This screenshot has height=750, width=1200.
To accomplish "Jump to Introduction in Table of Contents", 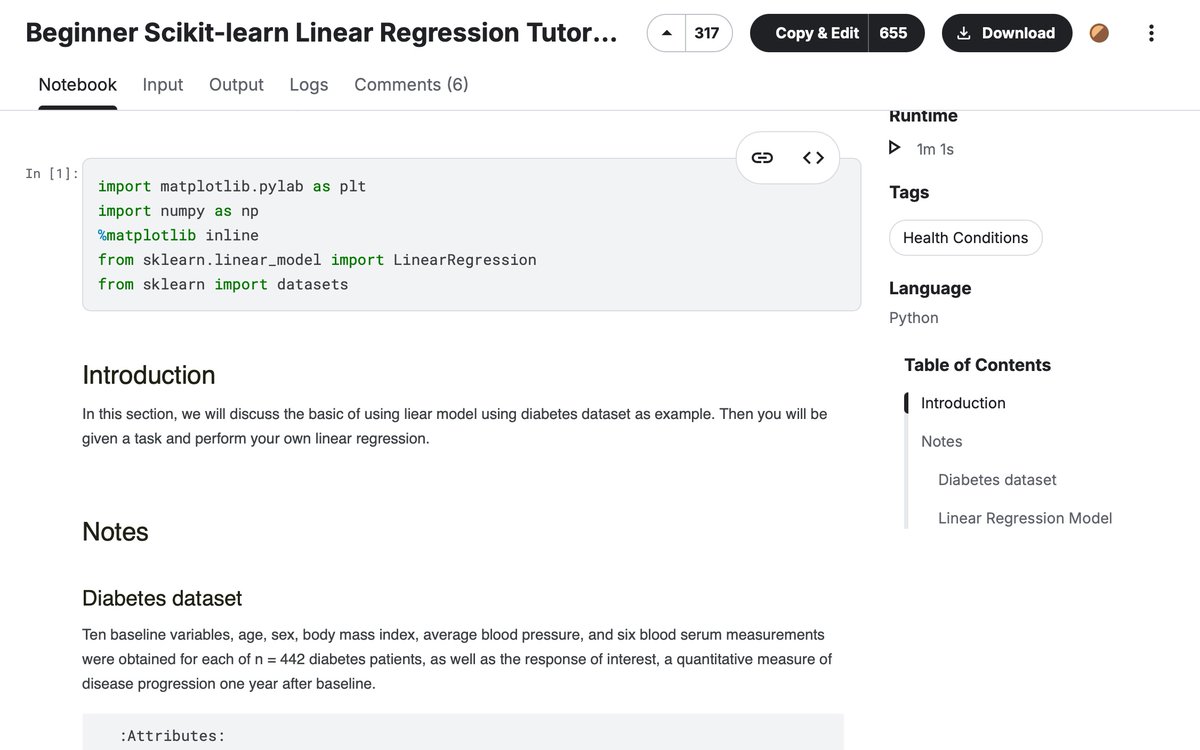I will [963, 403].
